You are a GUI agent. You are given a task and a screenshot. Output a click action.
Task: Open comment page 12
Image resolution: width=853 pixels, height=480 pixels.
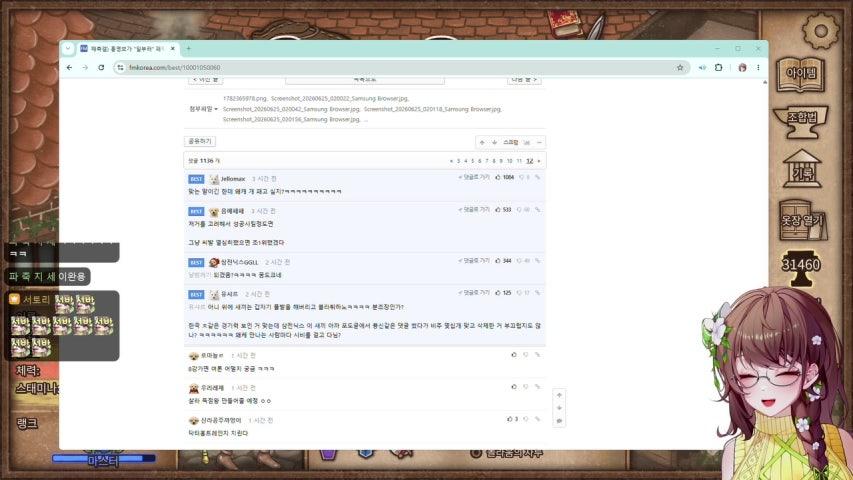529,161
